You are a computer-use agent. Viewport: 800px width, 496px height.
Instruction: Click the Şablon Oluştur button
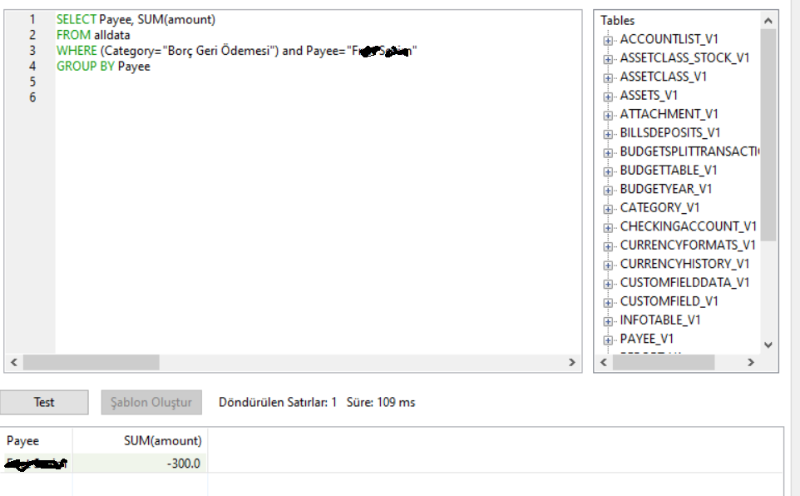click(x=151, y=403)
